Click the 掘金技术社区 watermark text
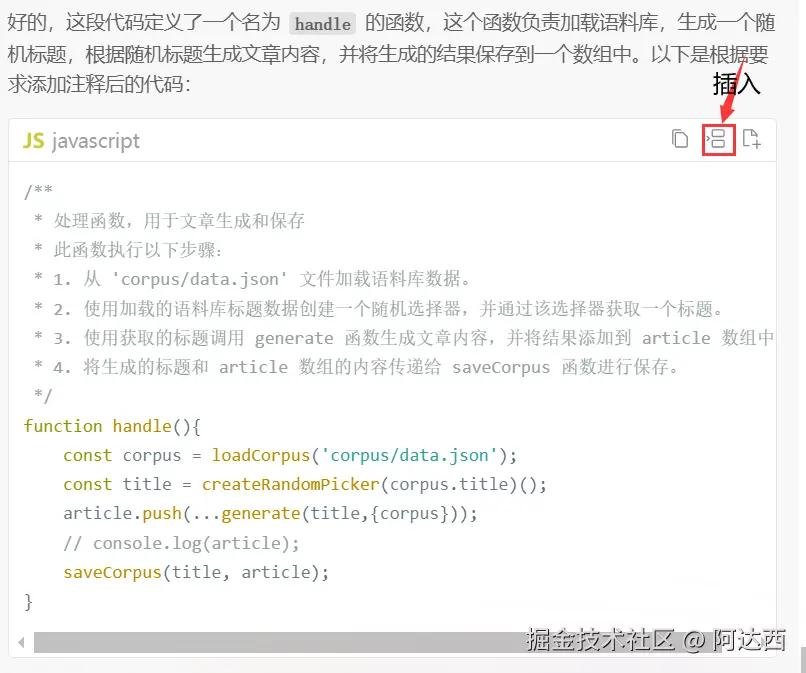The width and height of the screenshot is (806, 673). 590,640
